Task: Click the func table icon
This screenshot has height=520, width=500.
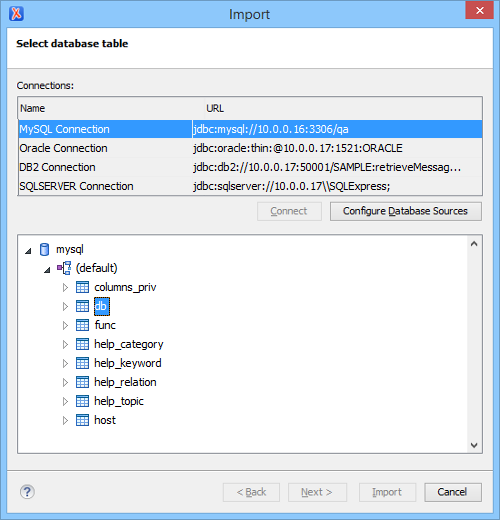Action: 82,325
